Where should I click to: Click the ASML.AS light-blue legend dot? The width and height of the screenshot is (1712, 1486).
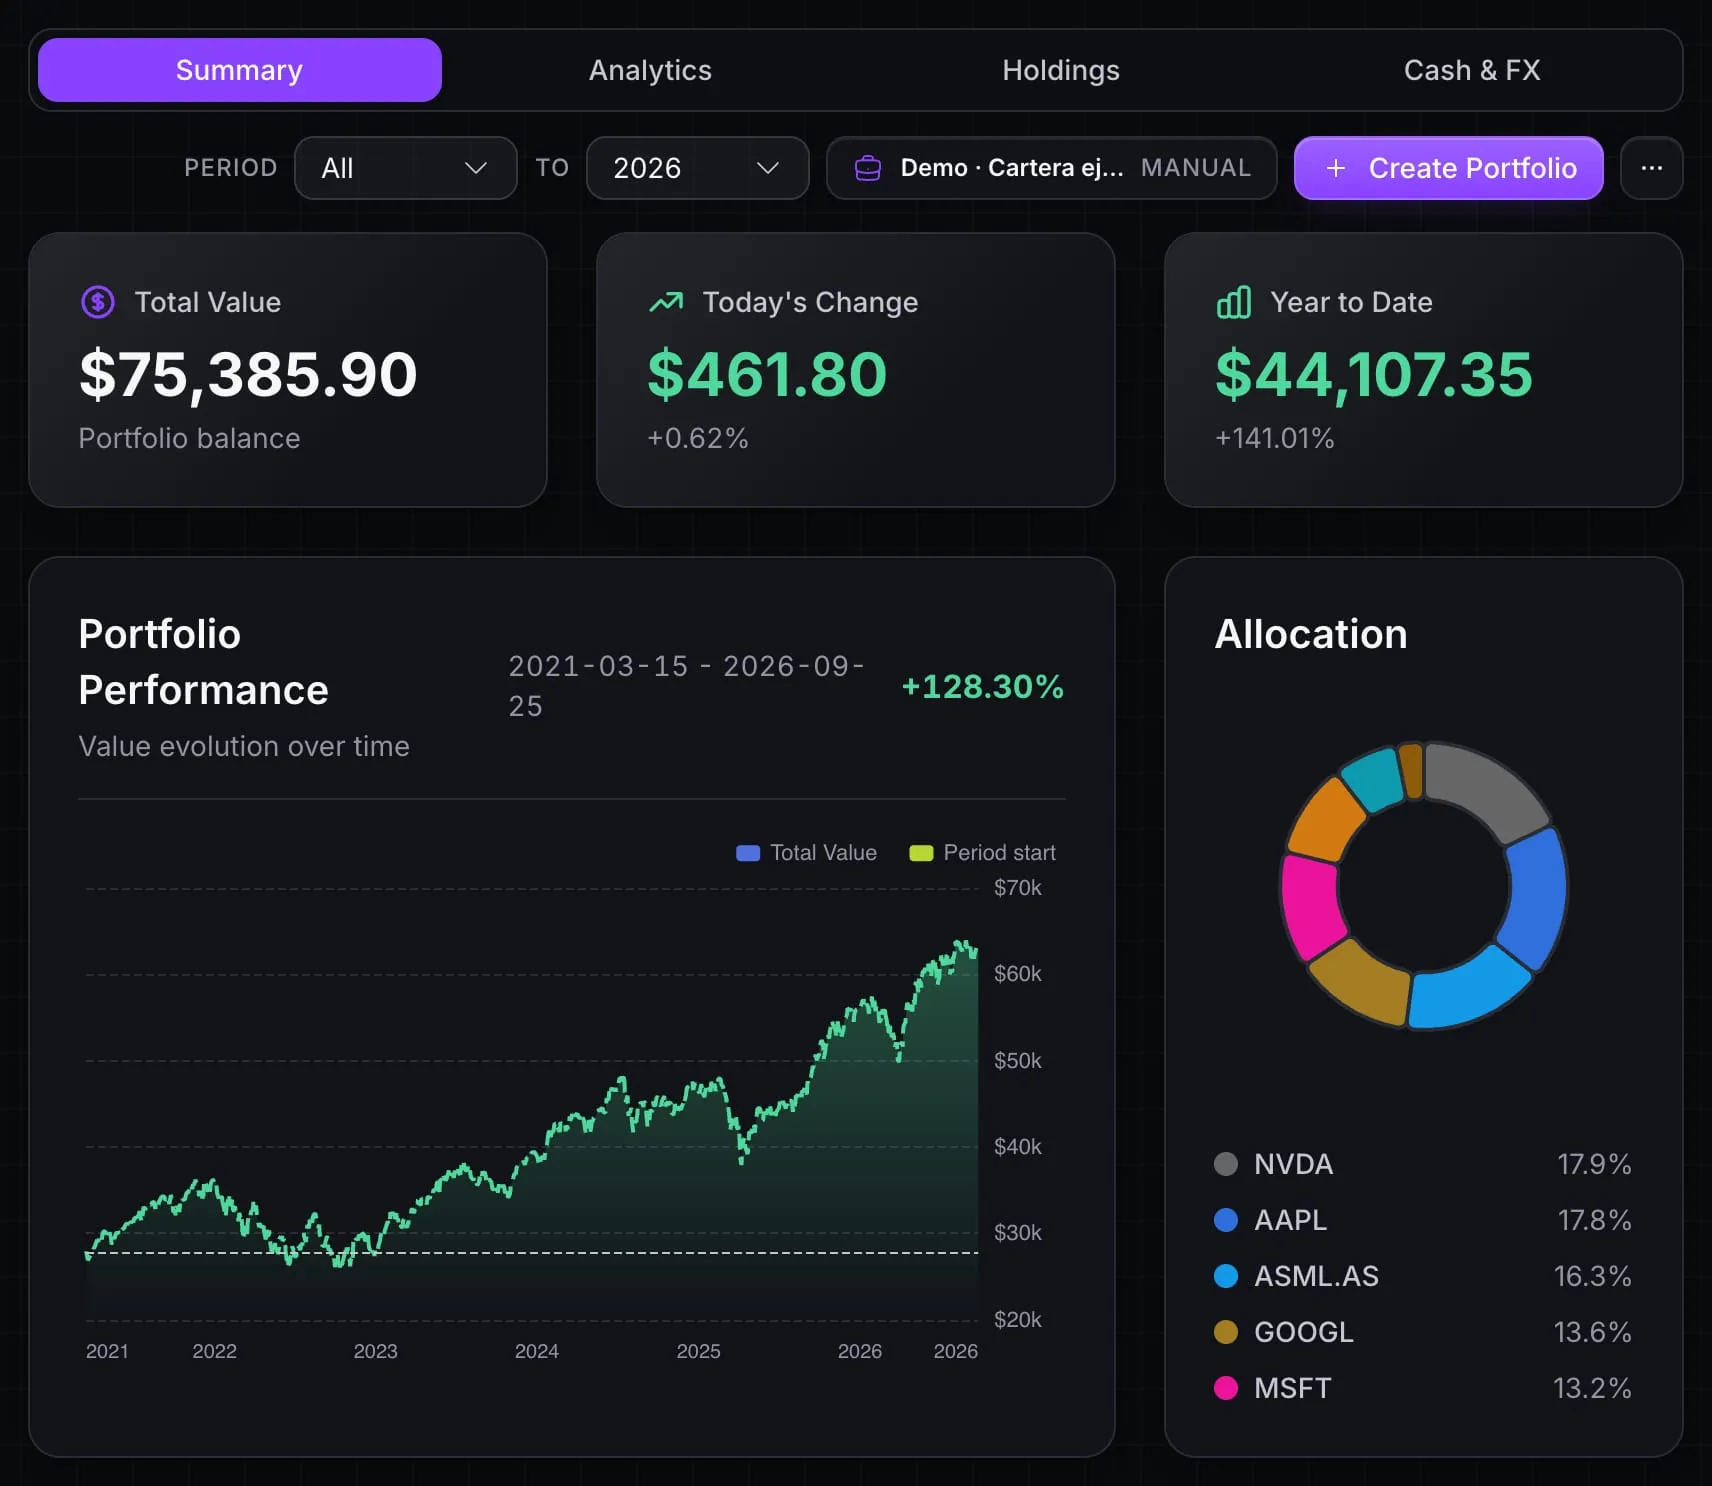tap(1226, 1276)
